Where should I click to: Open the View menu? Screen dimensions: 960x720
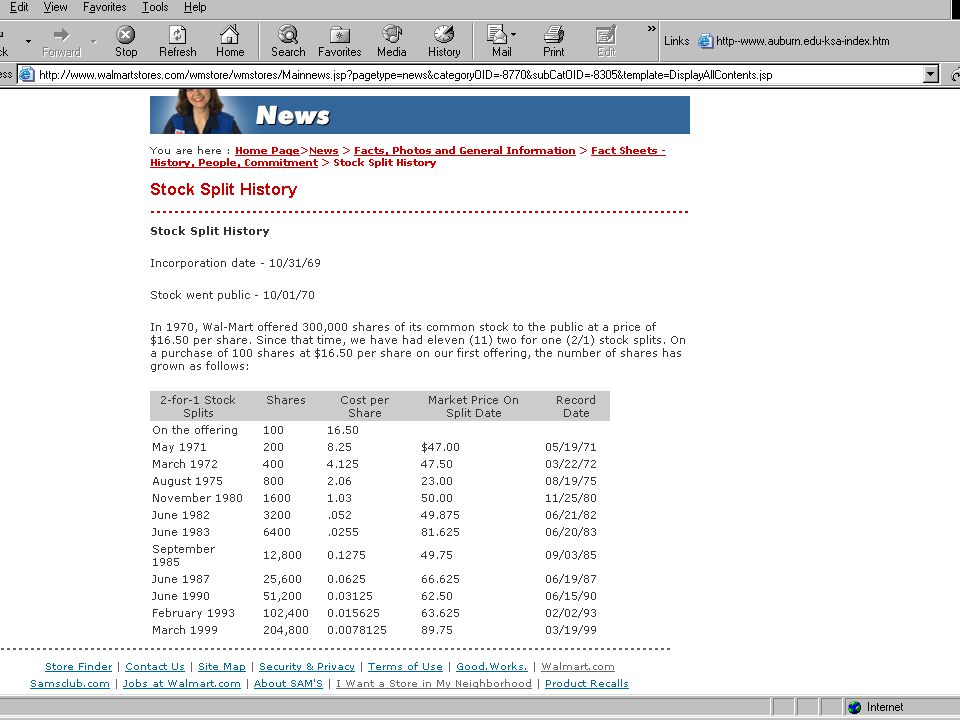coord(55,7)
